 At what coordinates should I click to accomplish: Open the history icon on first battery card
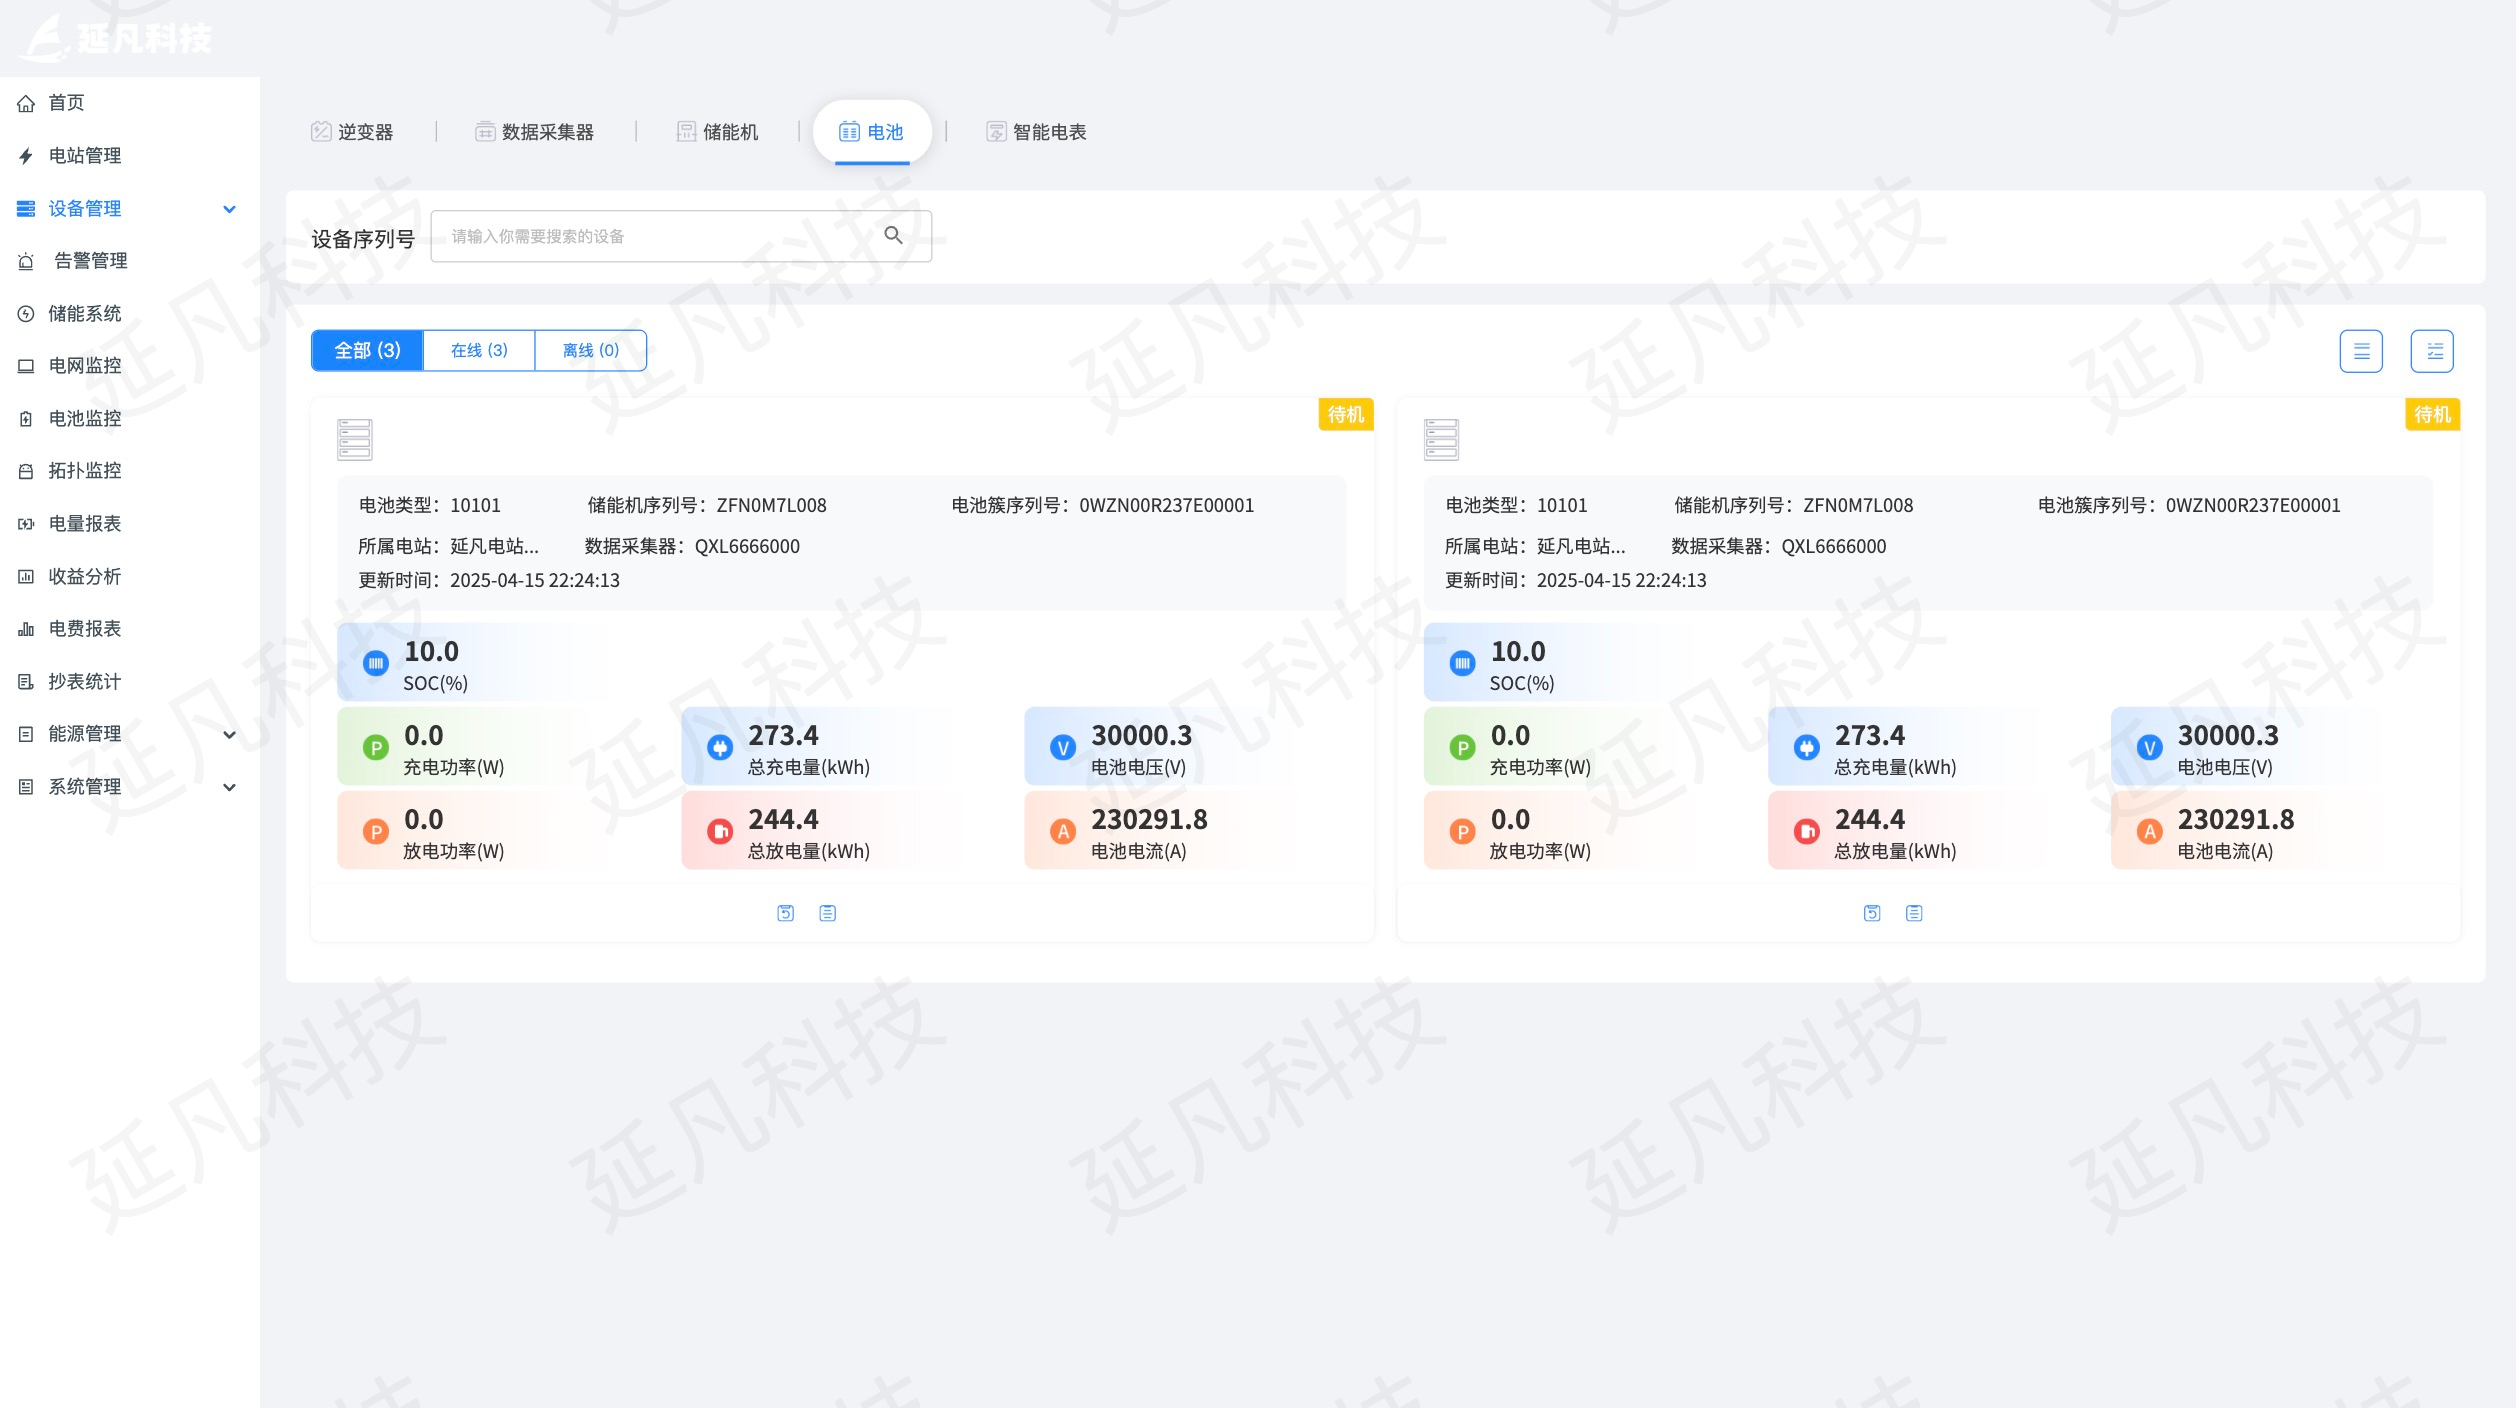click(x=786, y=912)
